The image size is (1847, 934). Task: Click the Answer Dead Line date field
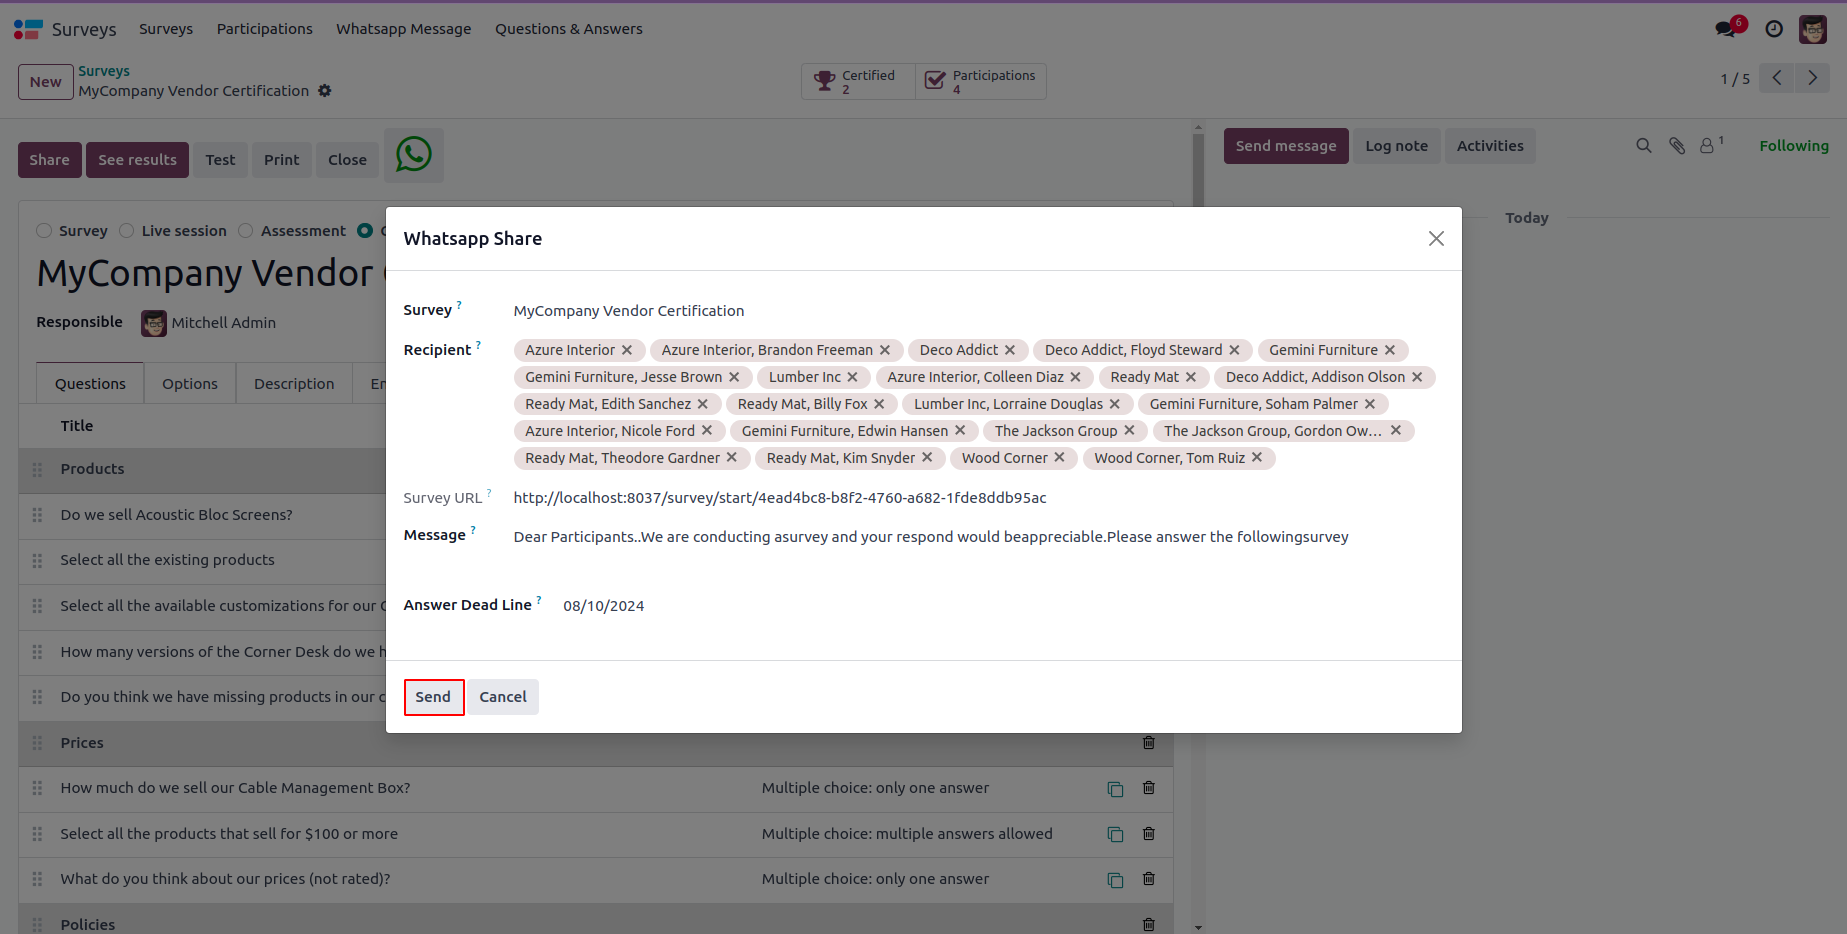coord(603,606)
